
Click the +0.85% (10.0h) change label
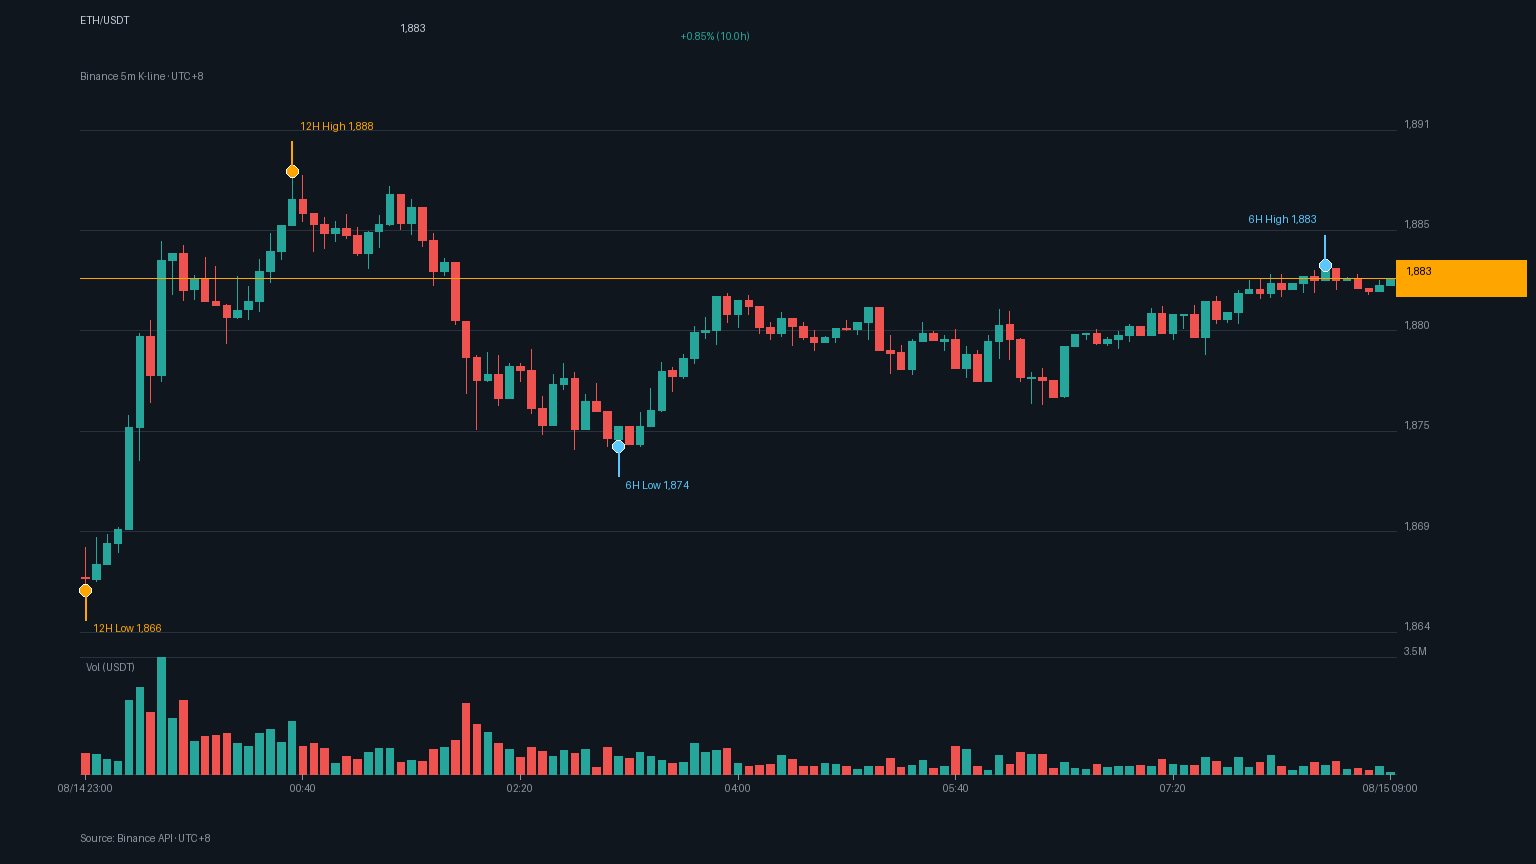coord(715,36)
